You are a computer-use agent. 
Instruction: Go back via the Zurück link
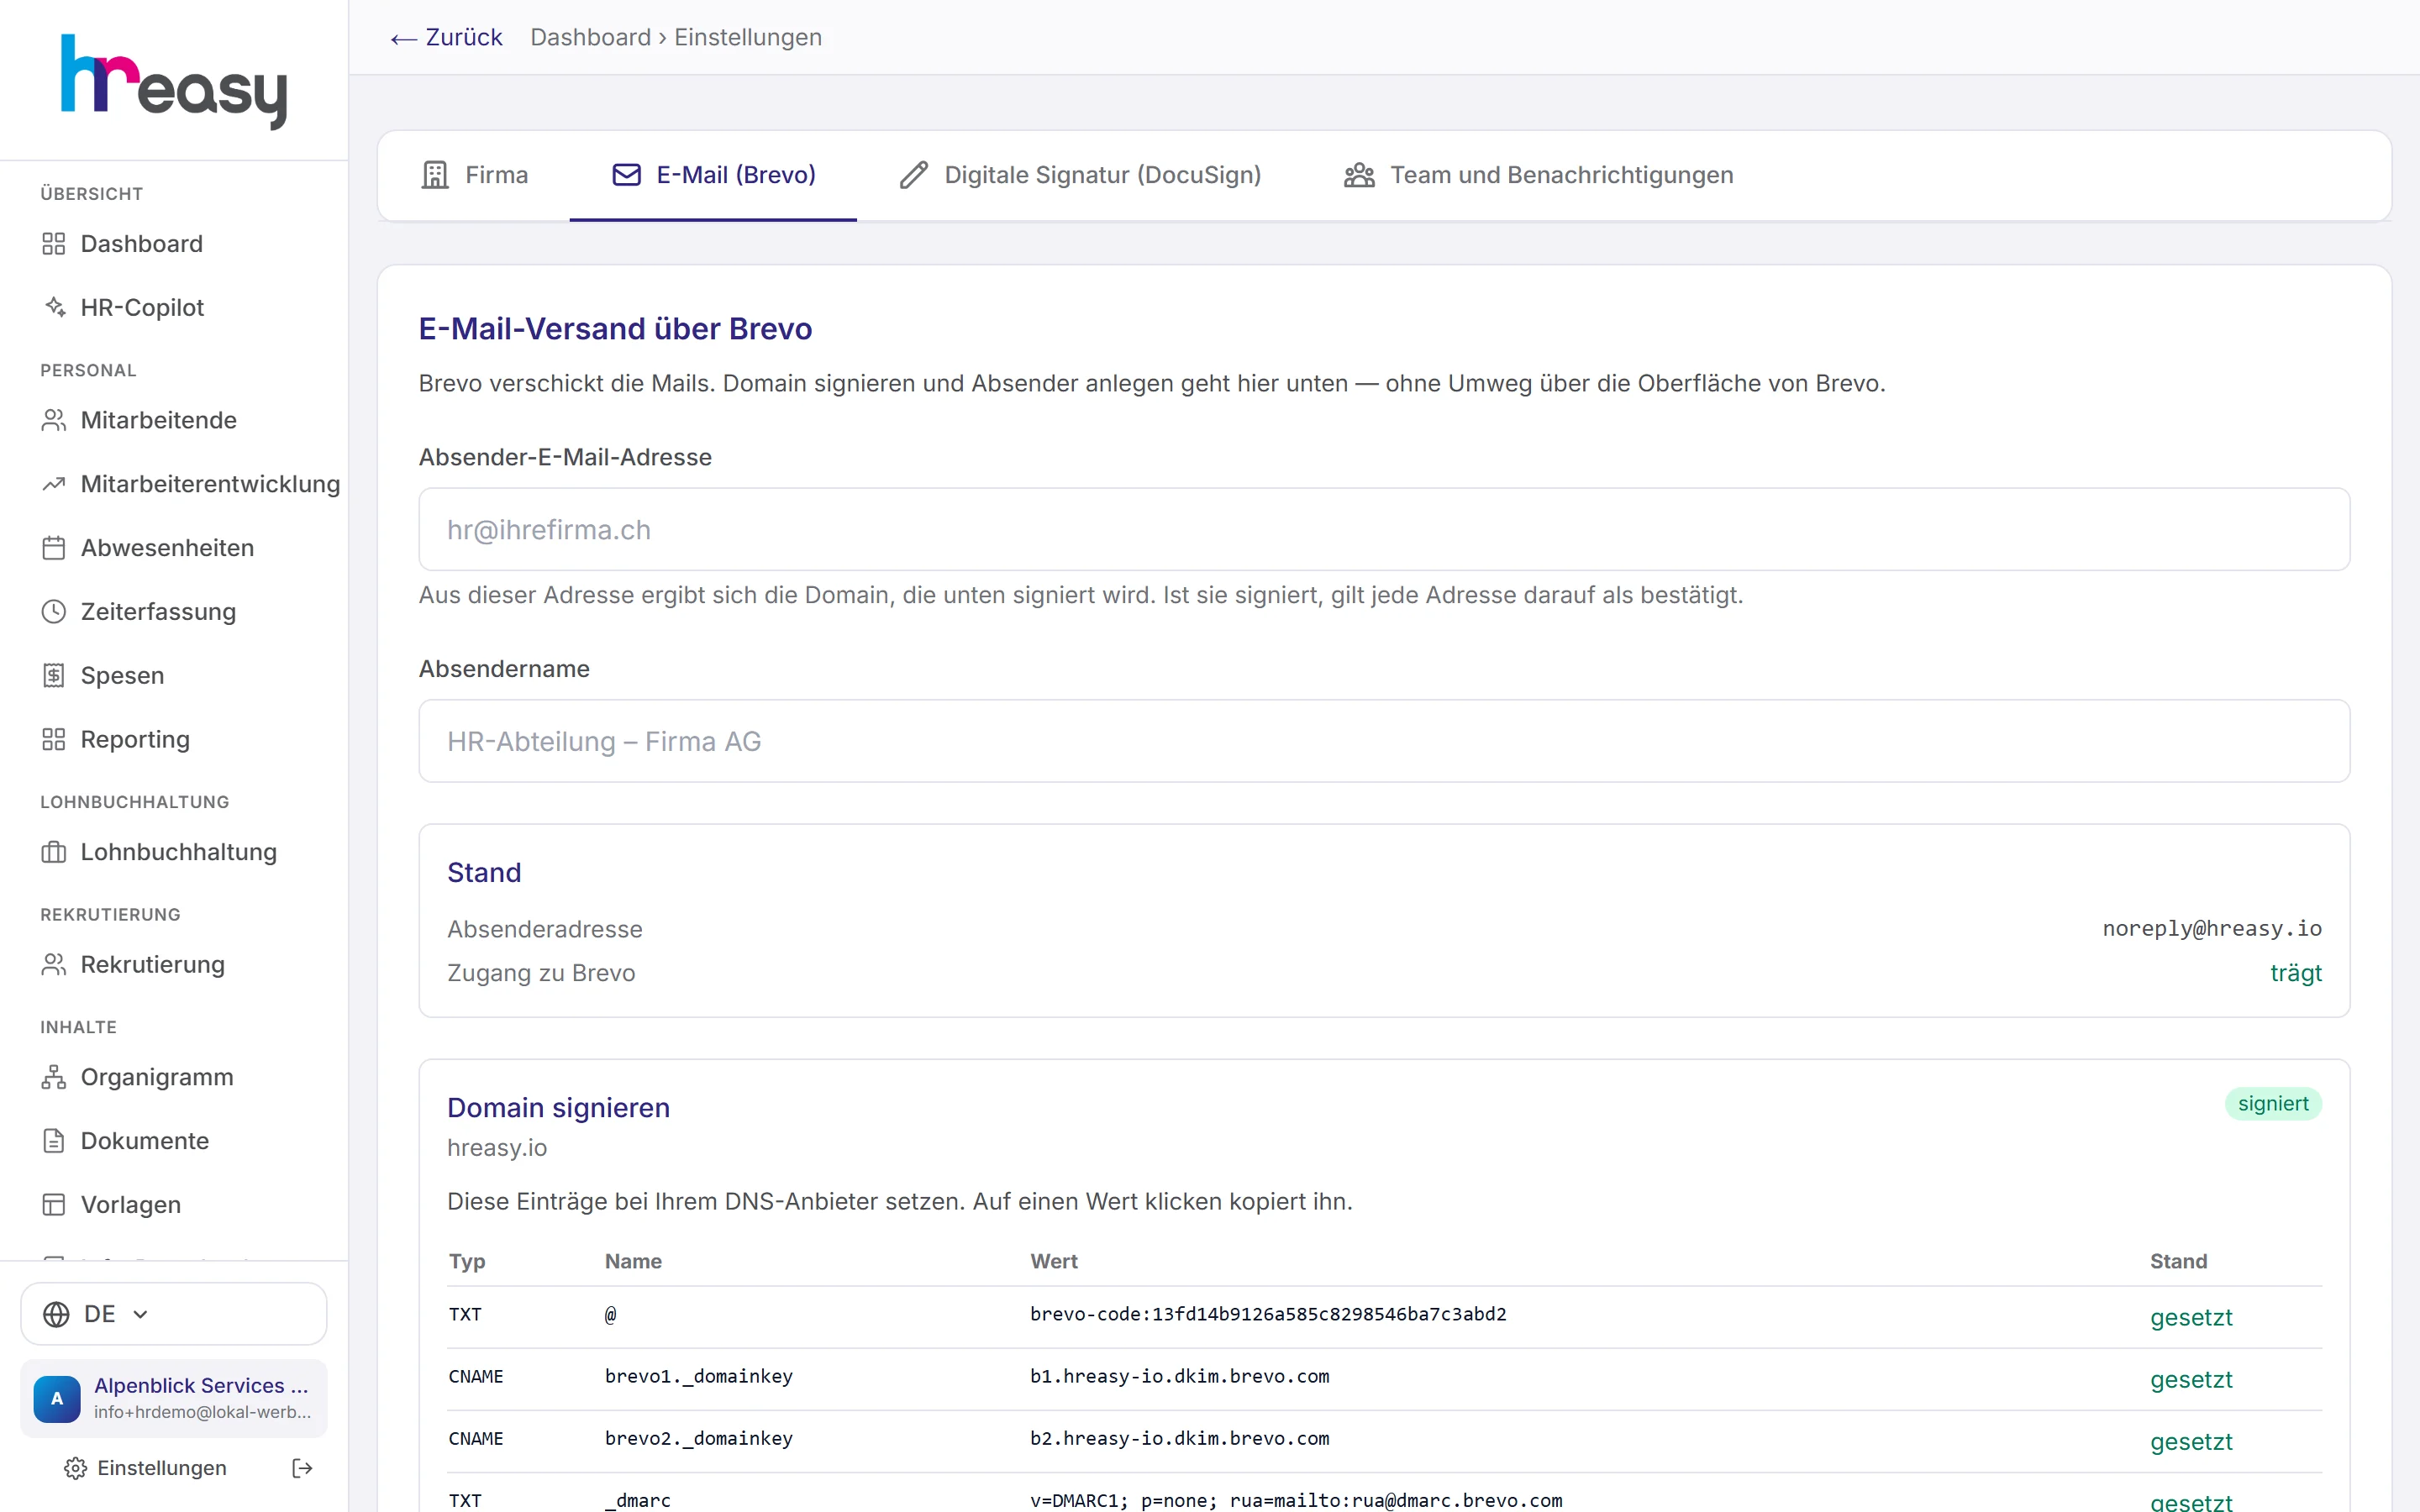(446, 37)
